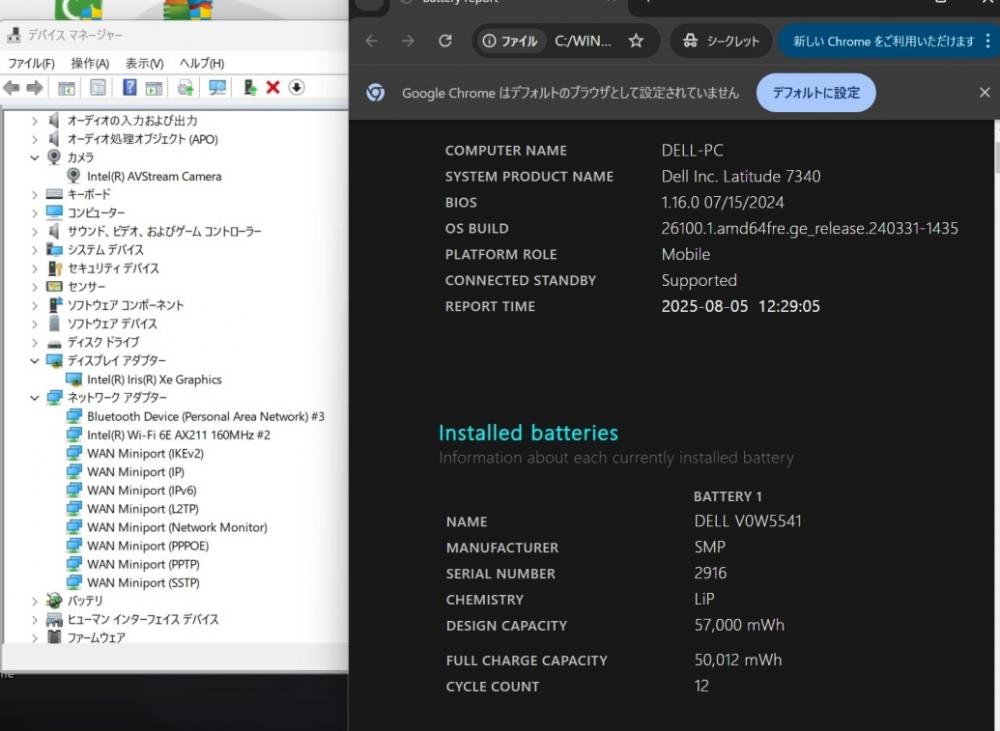Expand オーディオの入力および出力 category
The height and width of the screenshot is (731, 1000).
(35, 121)
